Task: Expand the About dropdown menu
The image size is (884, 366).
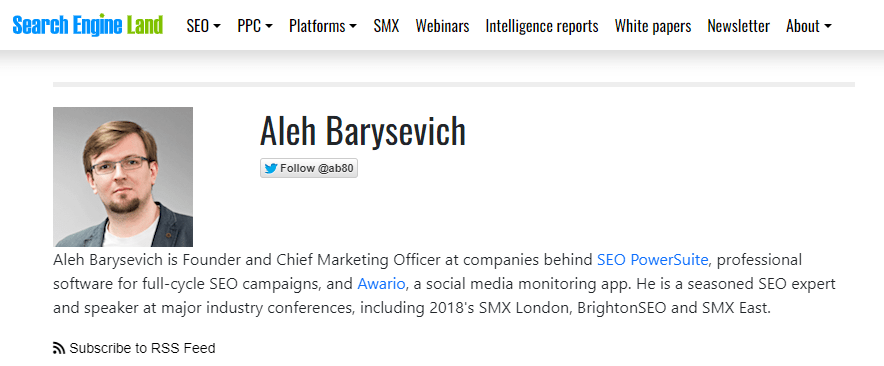Action: (809, 26)
